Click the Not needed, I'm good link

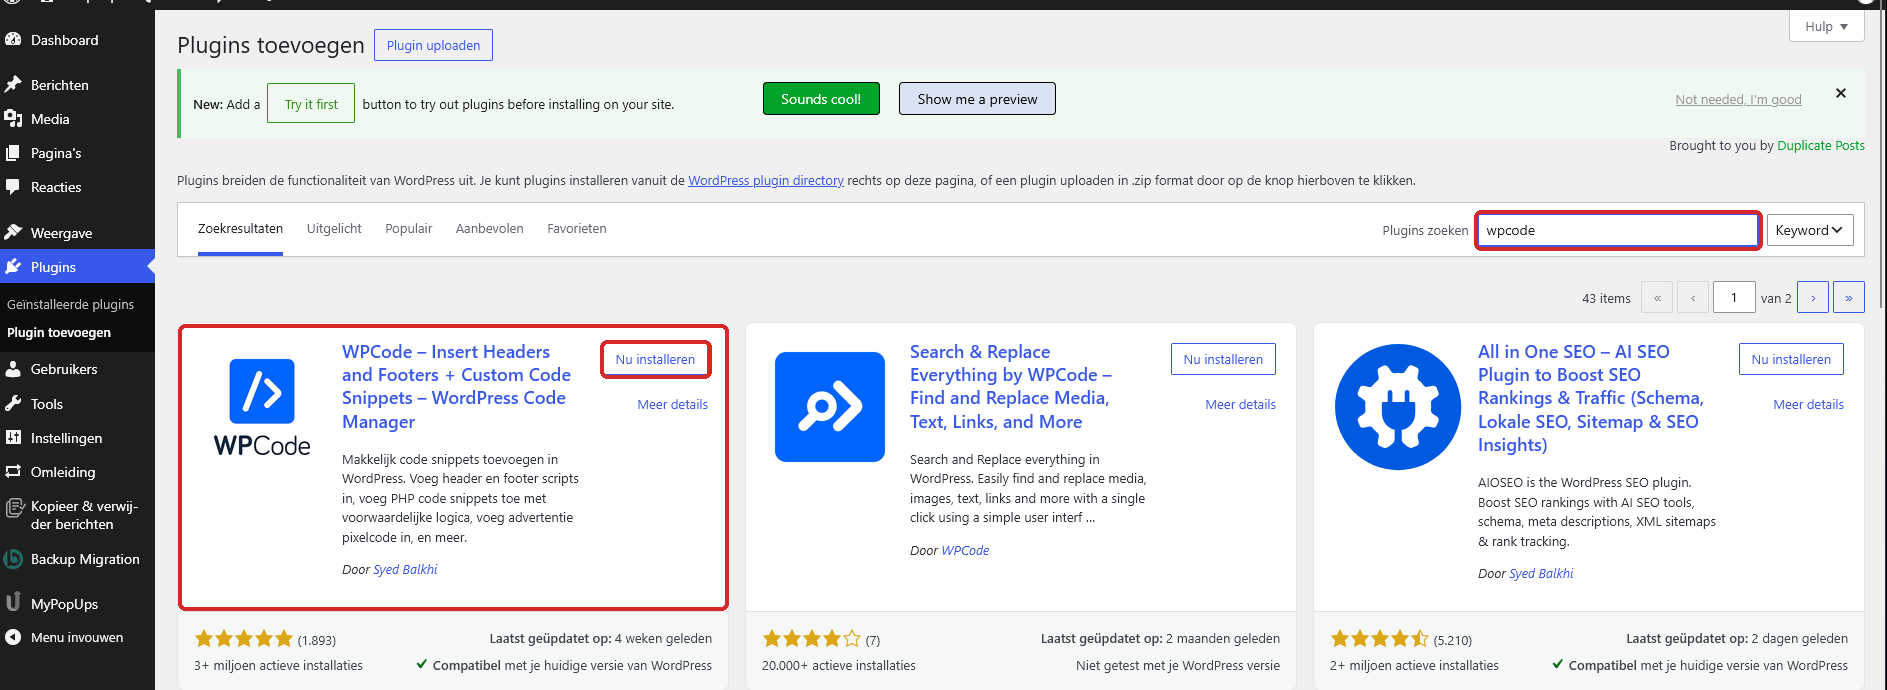click(1738, 99)
